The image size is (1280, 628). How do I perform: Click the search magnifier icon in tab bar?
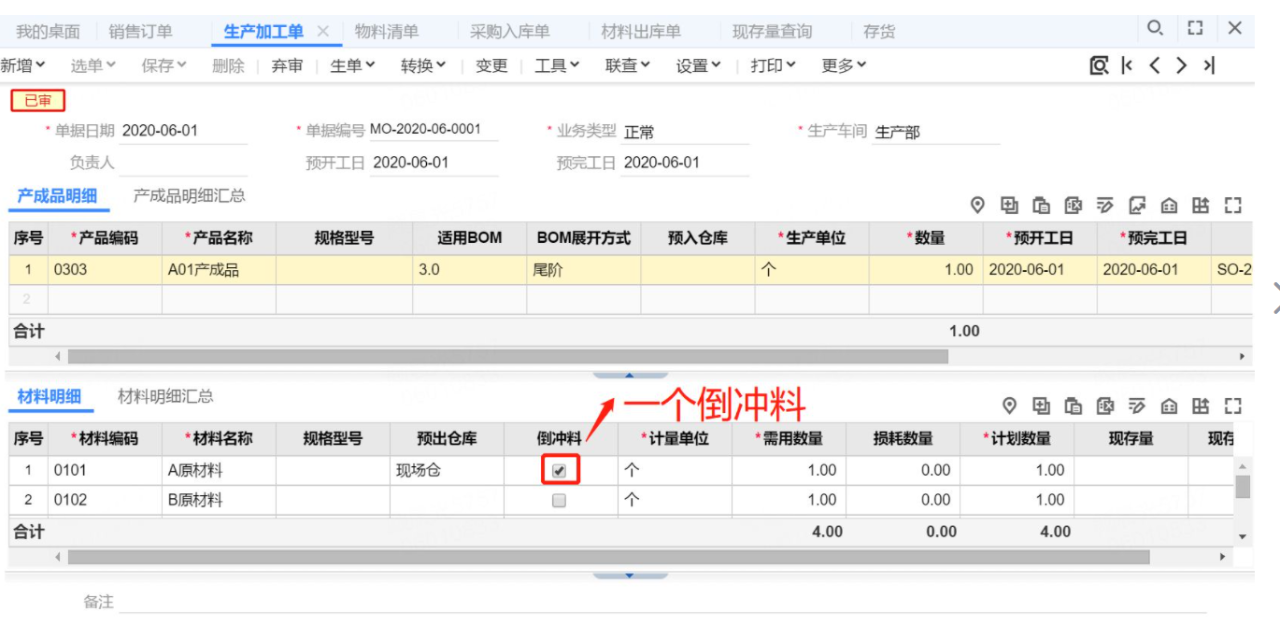click(x=1154, y=28)
